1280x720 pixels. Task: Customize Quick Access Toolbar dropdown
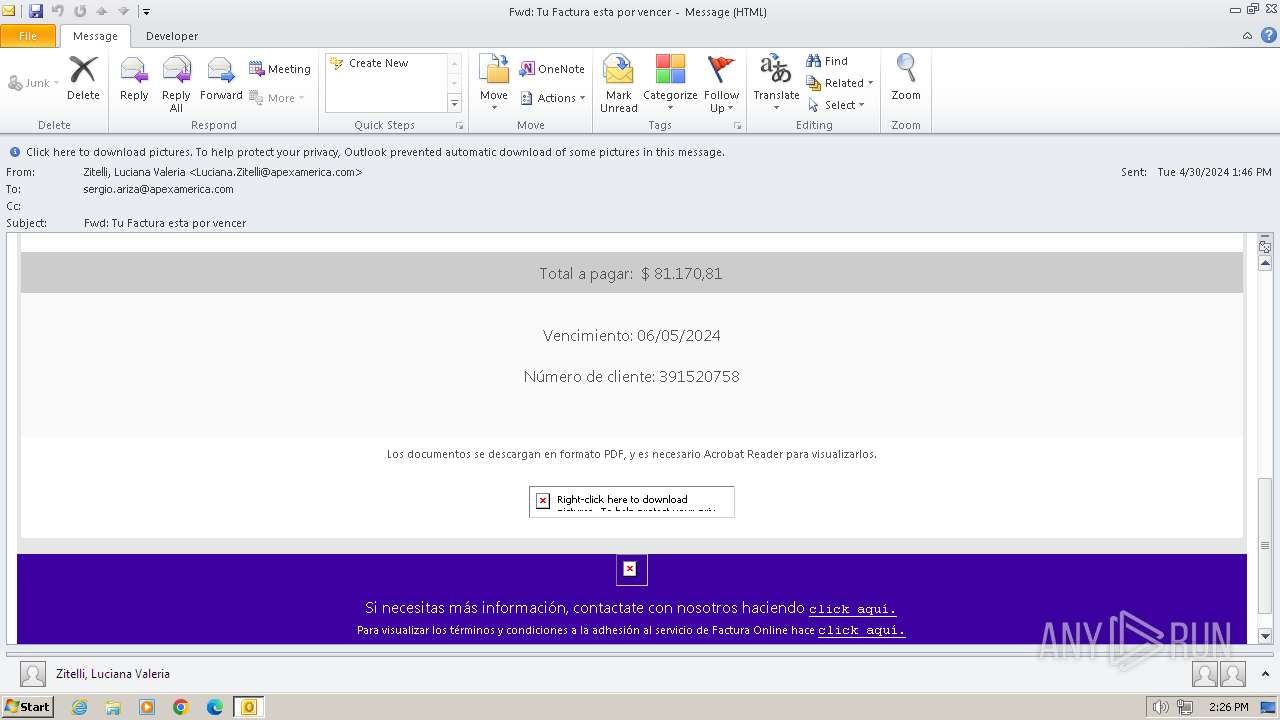(x=146, y=12)
